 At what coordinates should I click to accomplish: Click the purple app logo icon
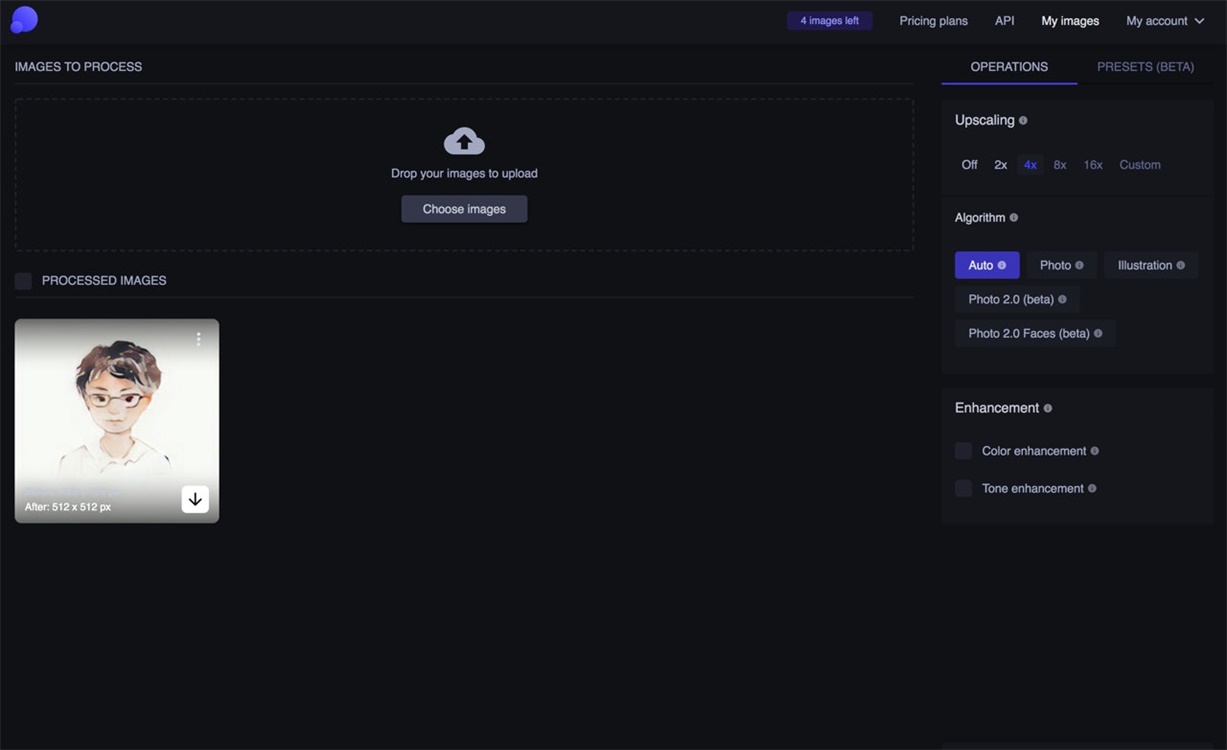click(x=24, y=19)
